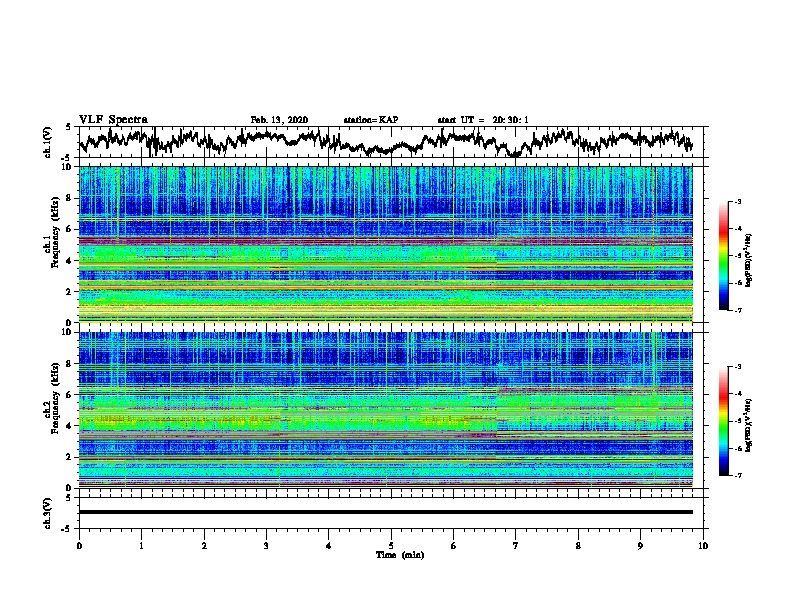This screenshot has height=612, width=792.
Task: Click the ch.1 color bar log PSD label
Action: click(749, 260)
